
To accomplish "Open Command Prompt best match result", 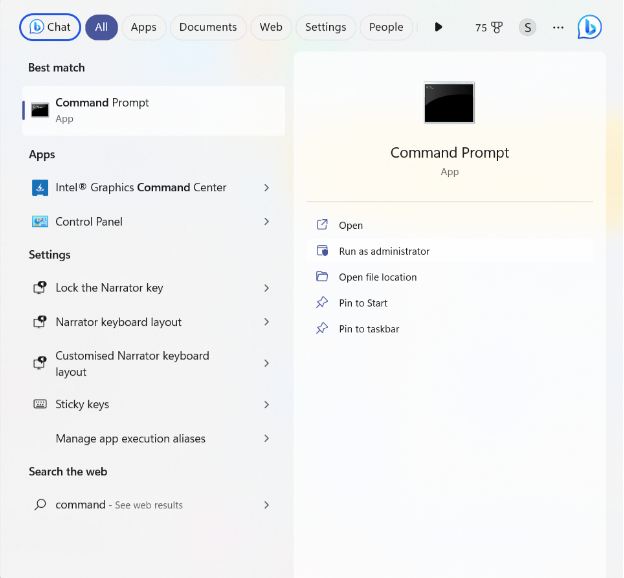I will [x=154, y=110].
